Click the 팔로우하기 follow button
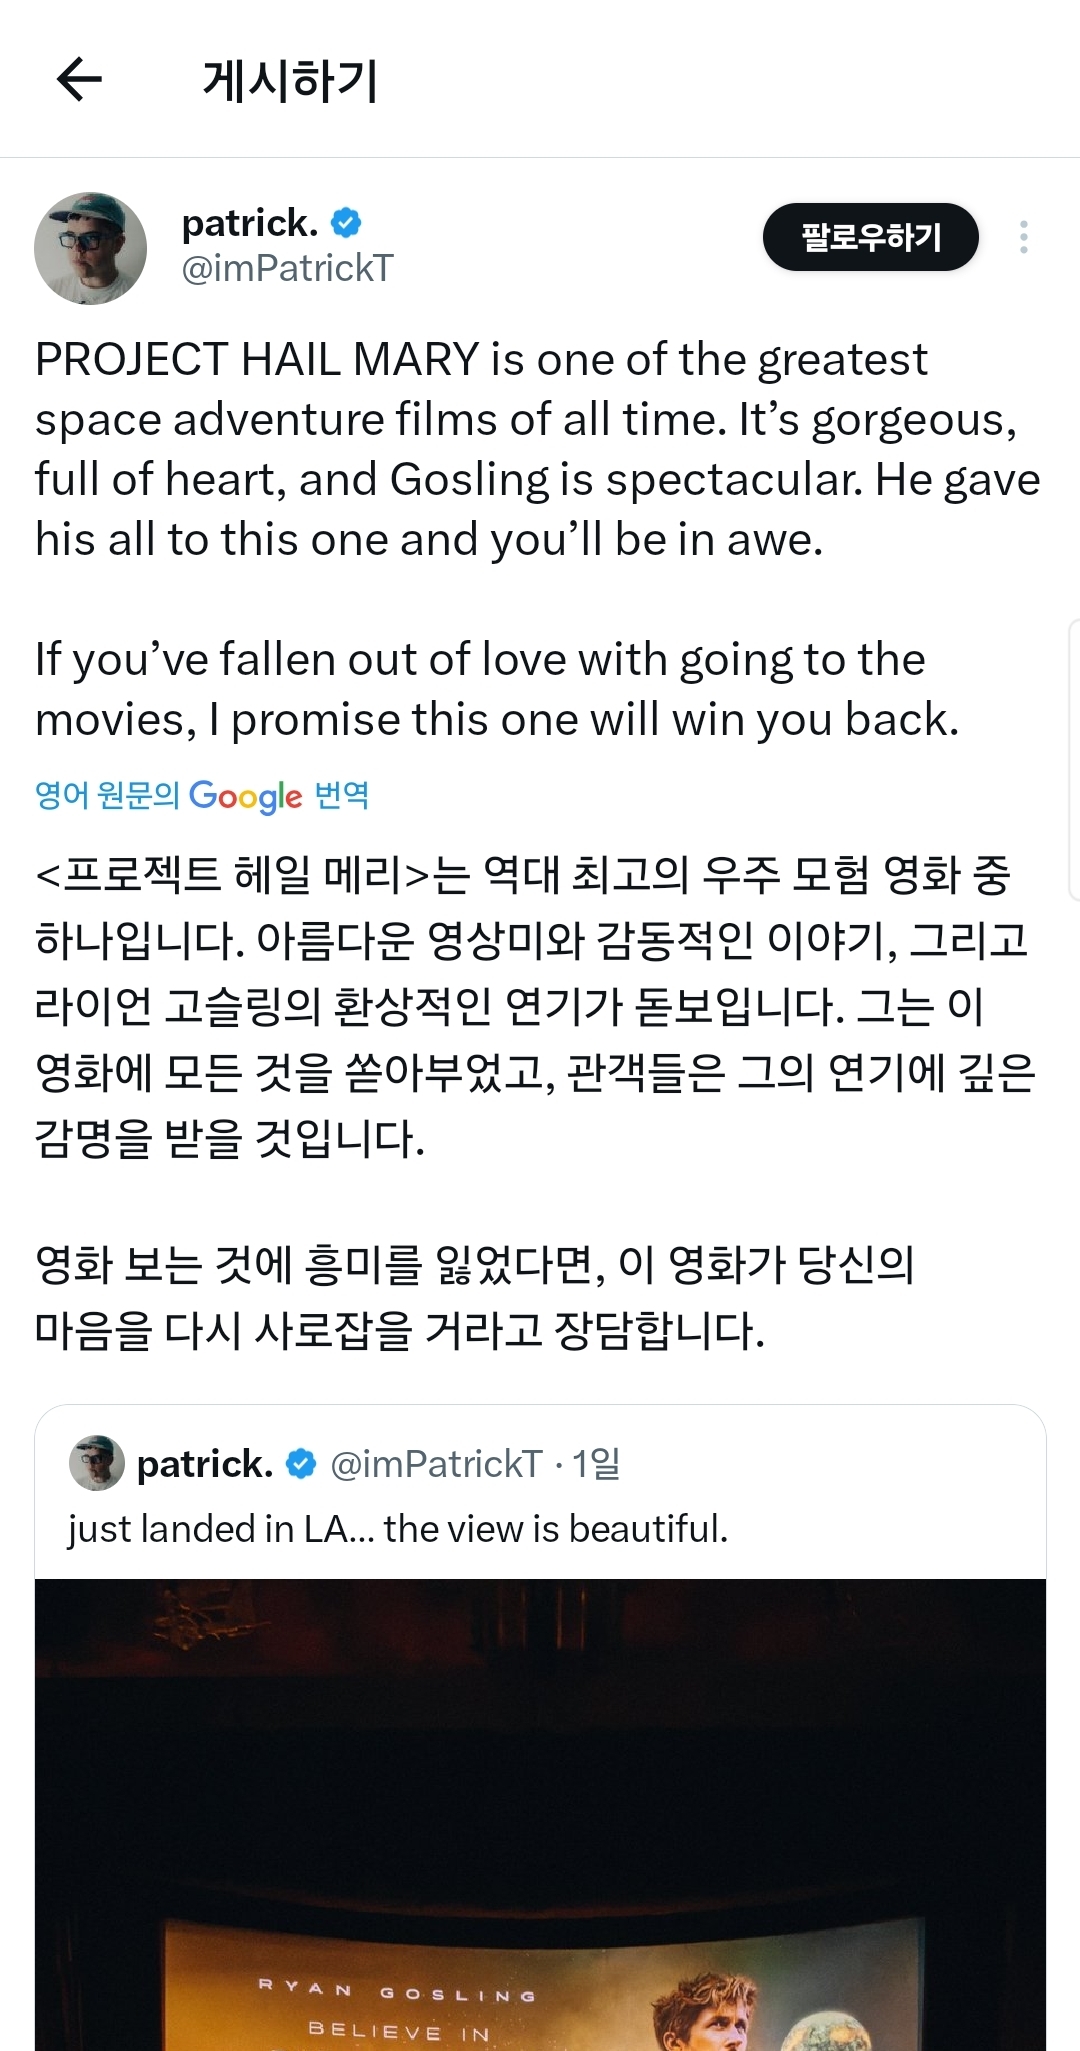 click(x=870, y=237)
